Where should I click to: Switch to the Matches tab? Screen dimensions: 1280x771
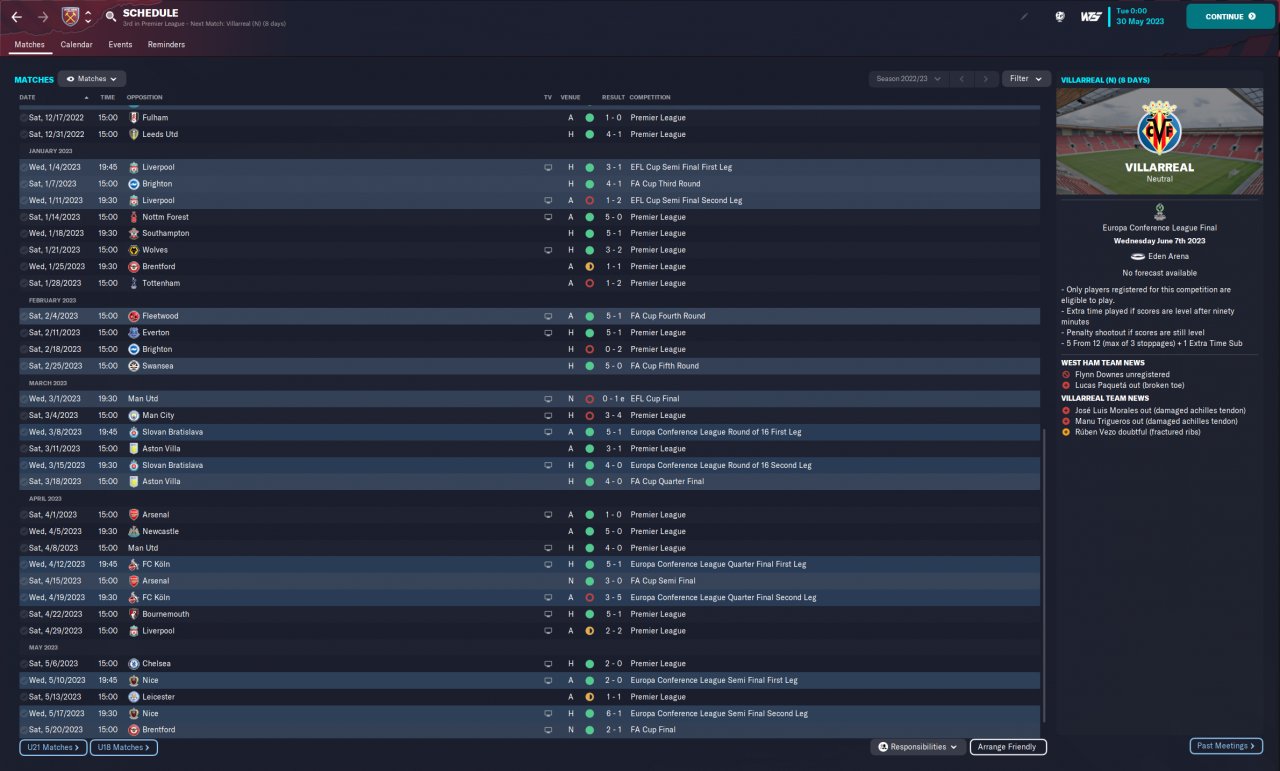click(29, 45)
